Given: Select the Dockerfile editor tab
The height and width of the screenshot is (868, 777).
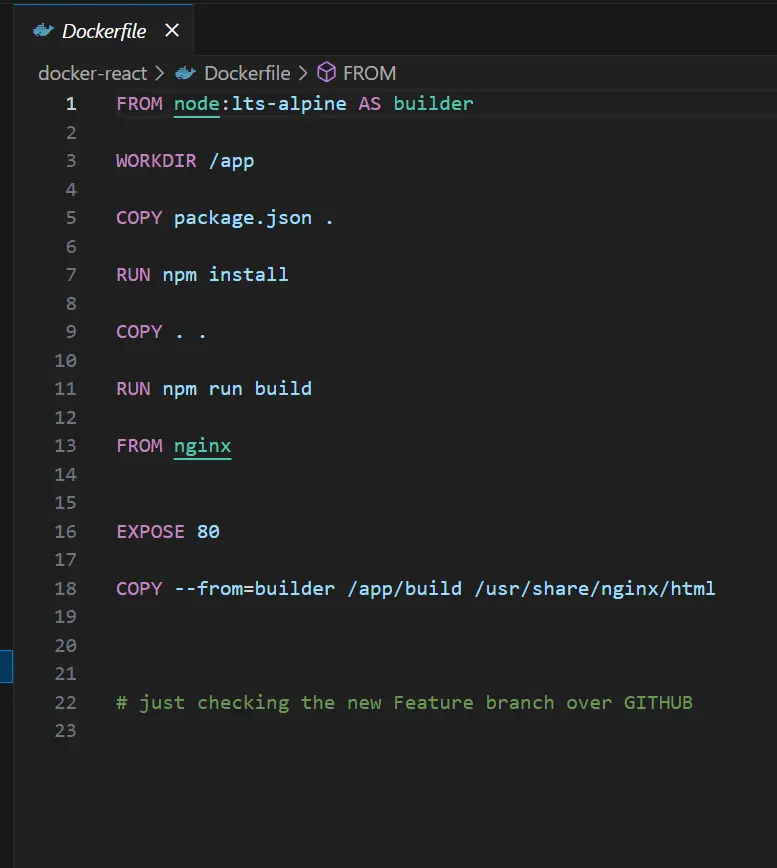Looking at the screenshot, I should coord(103,30).
